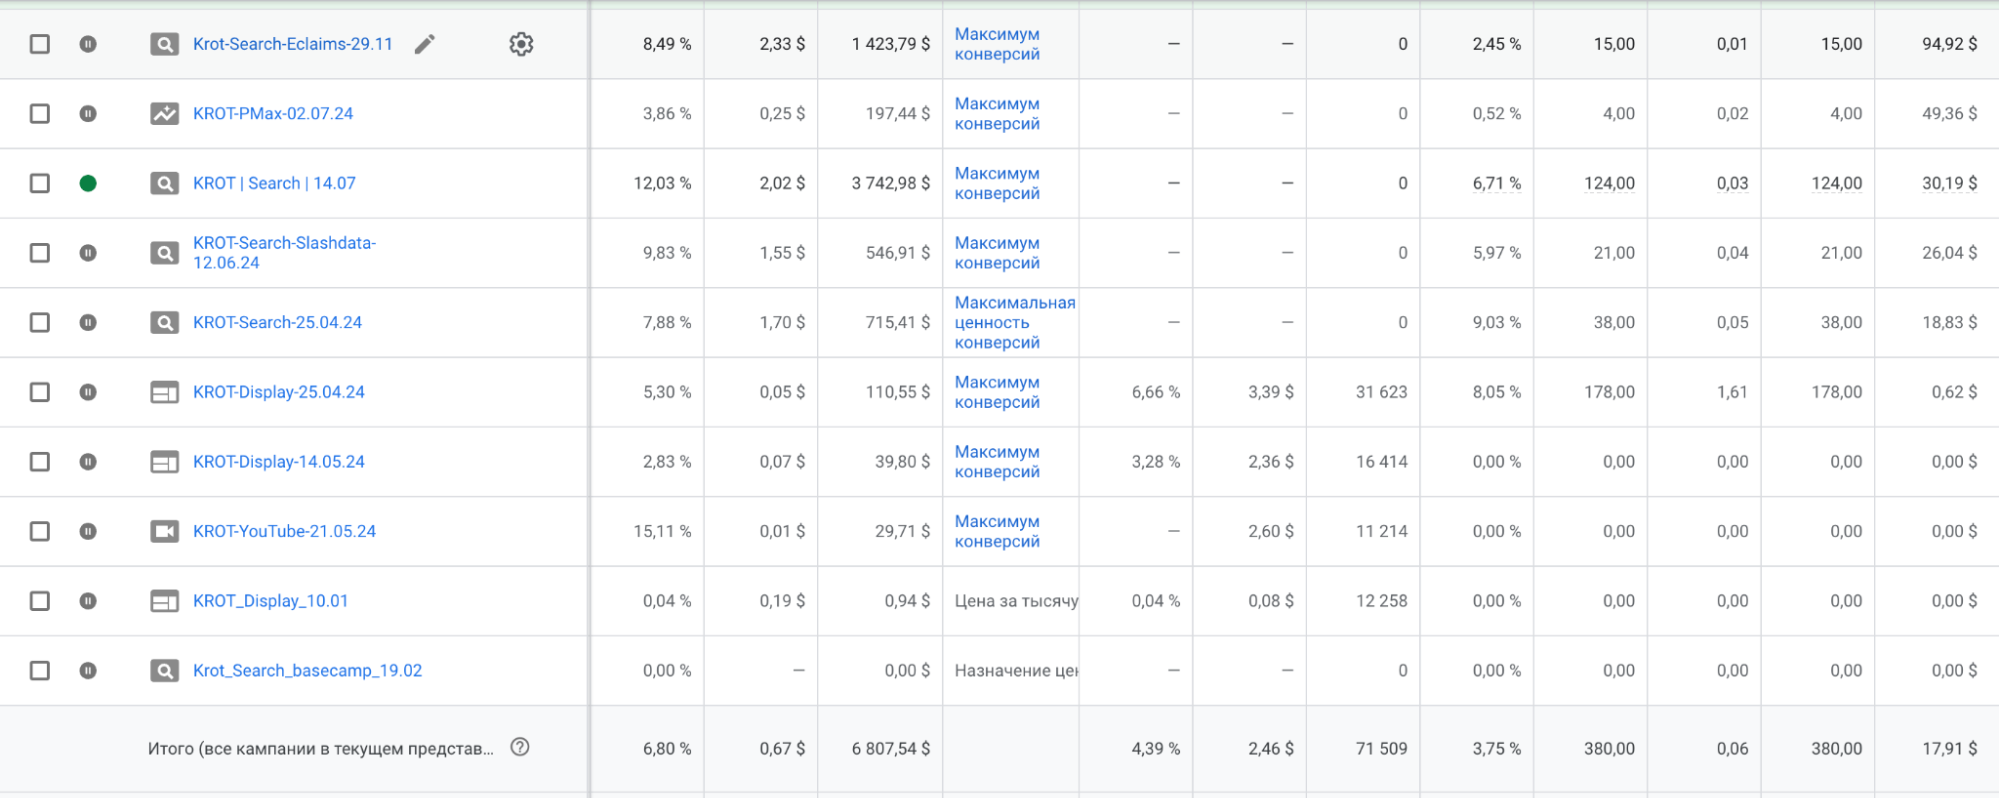
Task: Open the status dropdown for KROT-YouTube-21.05.24
Action: click(x=88, y=531)
